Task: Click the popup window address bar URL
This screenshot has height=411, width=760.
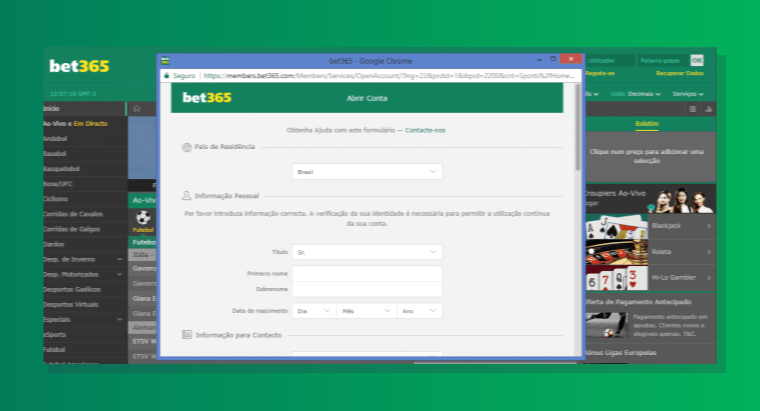Action: click(x=388, y=76)
